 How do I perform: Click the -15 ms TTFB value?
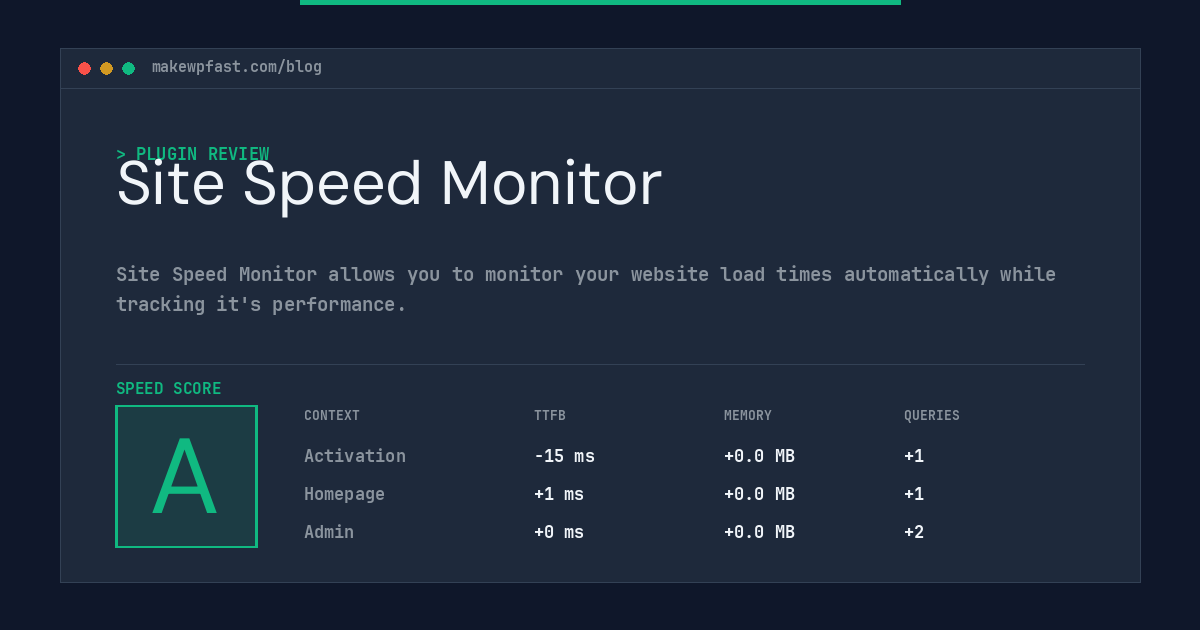(x=564, y=456)
